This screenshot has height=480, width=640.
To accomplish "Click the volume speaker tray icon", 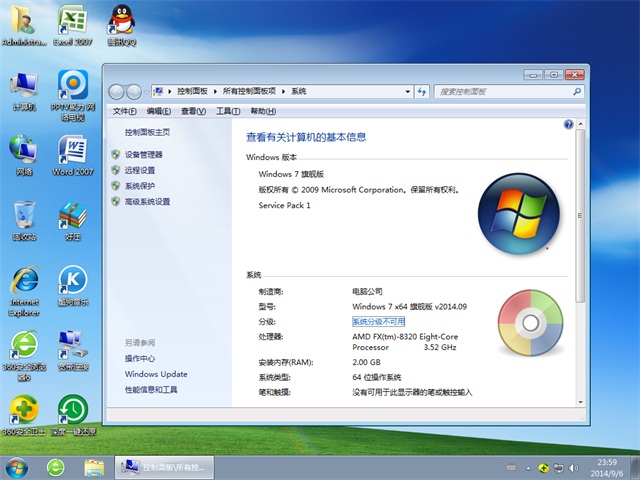I will 573,468.
